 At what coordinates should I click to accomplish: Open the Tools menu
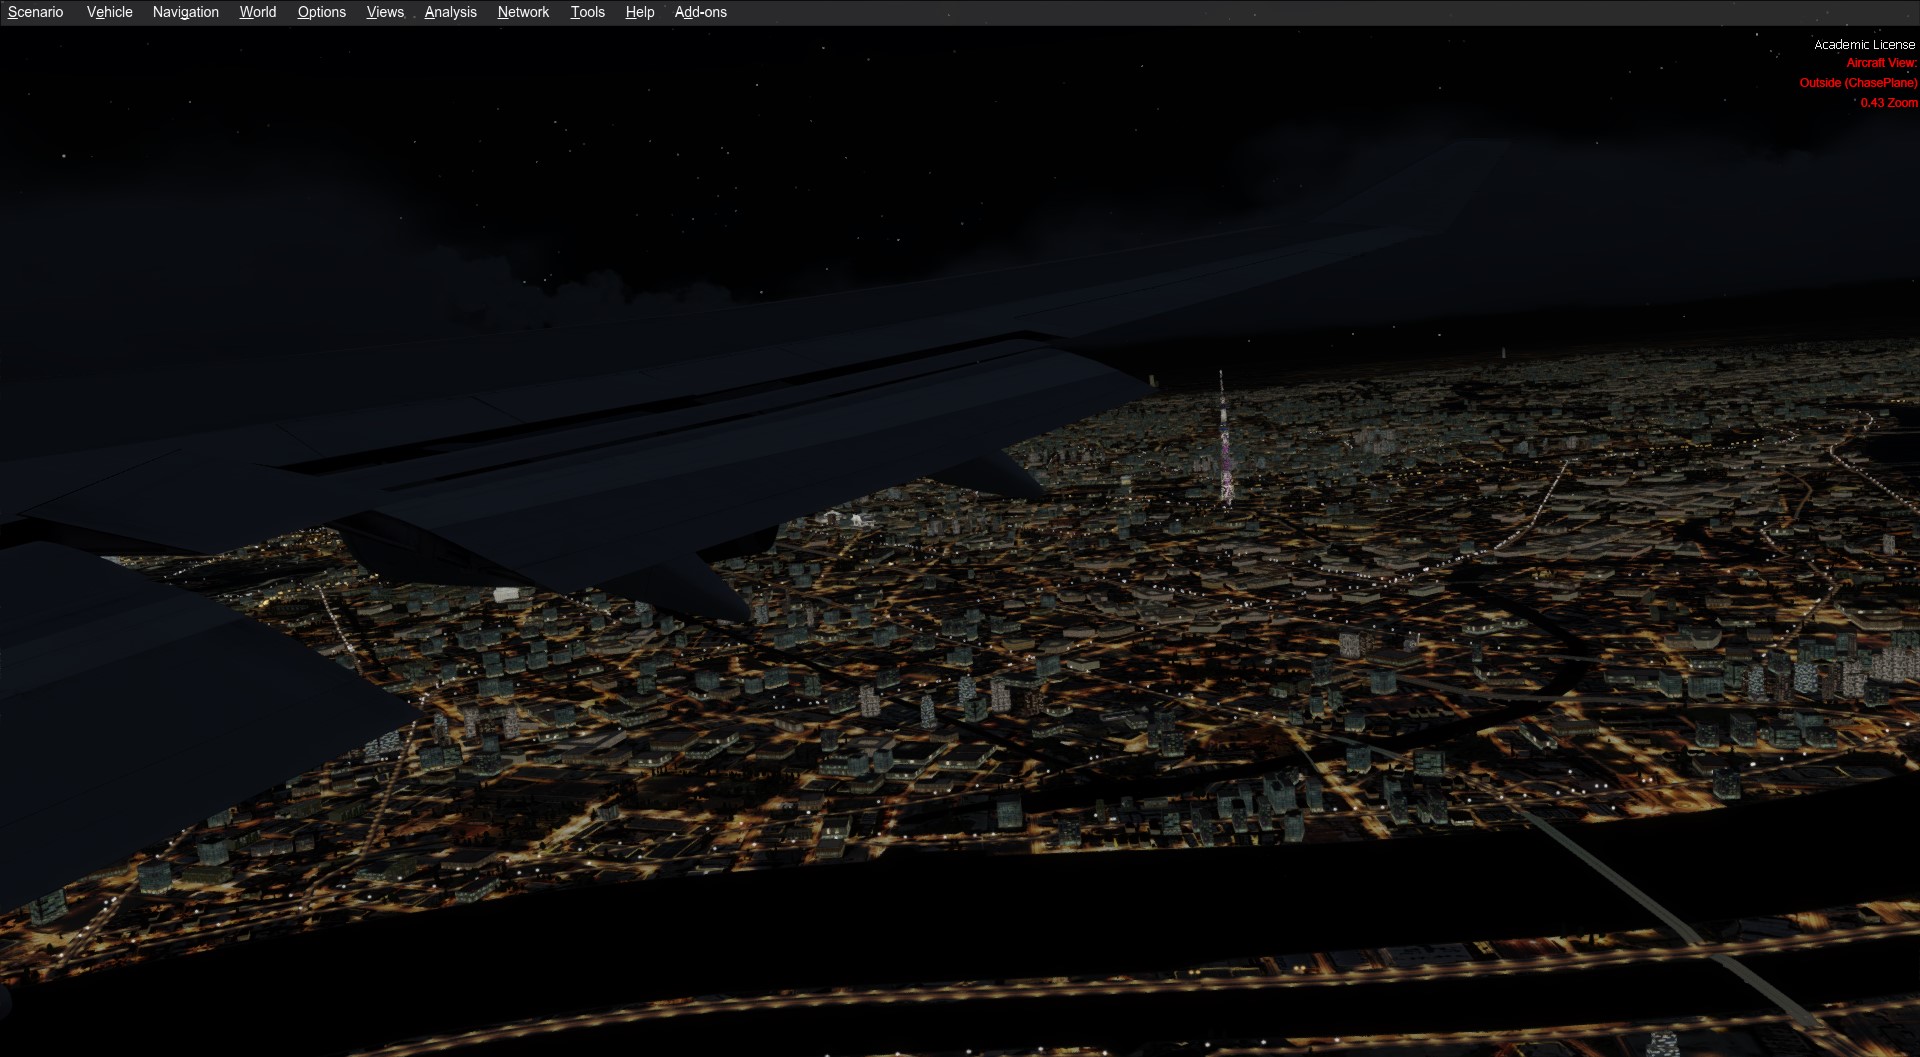(587, 12)
